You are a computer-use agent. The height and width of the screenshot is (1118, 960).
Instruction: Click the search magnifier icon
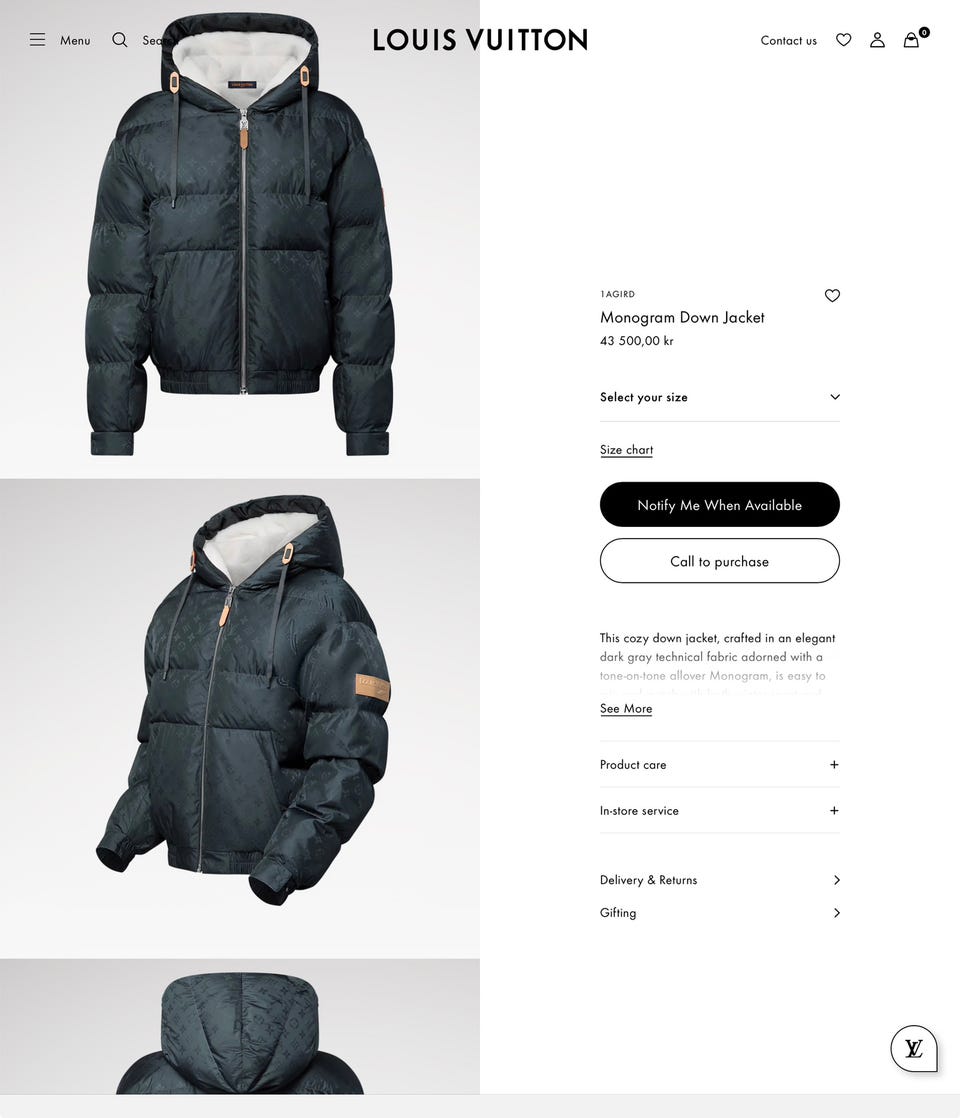pyautogui.click(x=120, y=40)
